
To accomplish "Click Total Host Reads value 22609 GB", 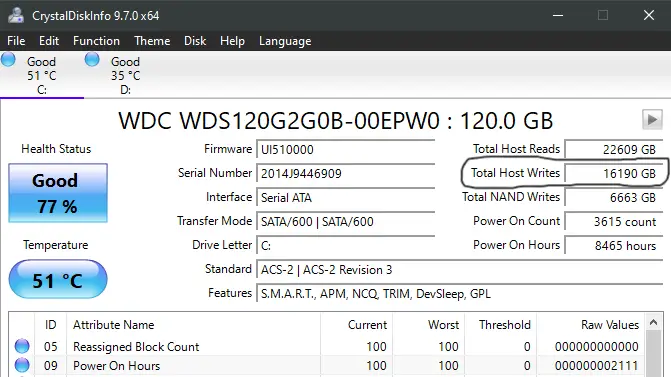I will click(x=614, y=150).
